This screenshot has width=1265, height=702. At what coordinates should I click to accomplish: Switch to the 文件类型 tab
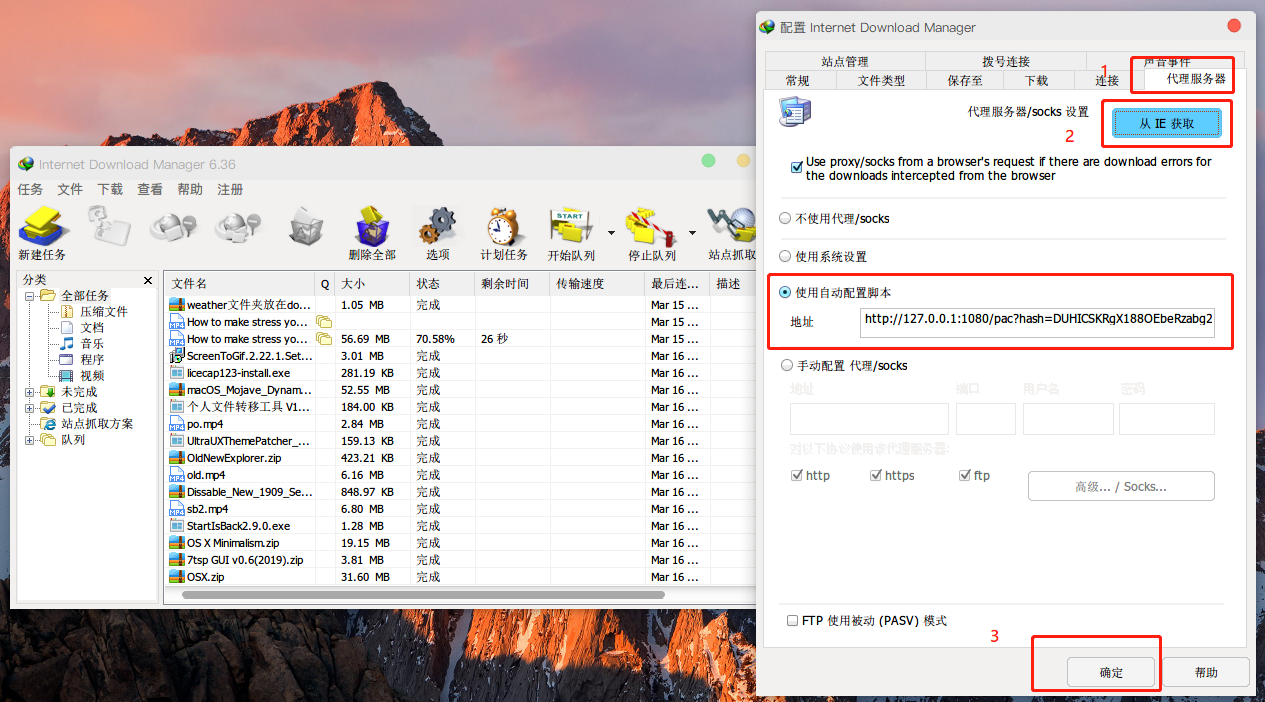881,81
